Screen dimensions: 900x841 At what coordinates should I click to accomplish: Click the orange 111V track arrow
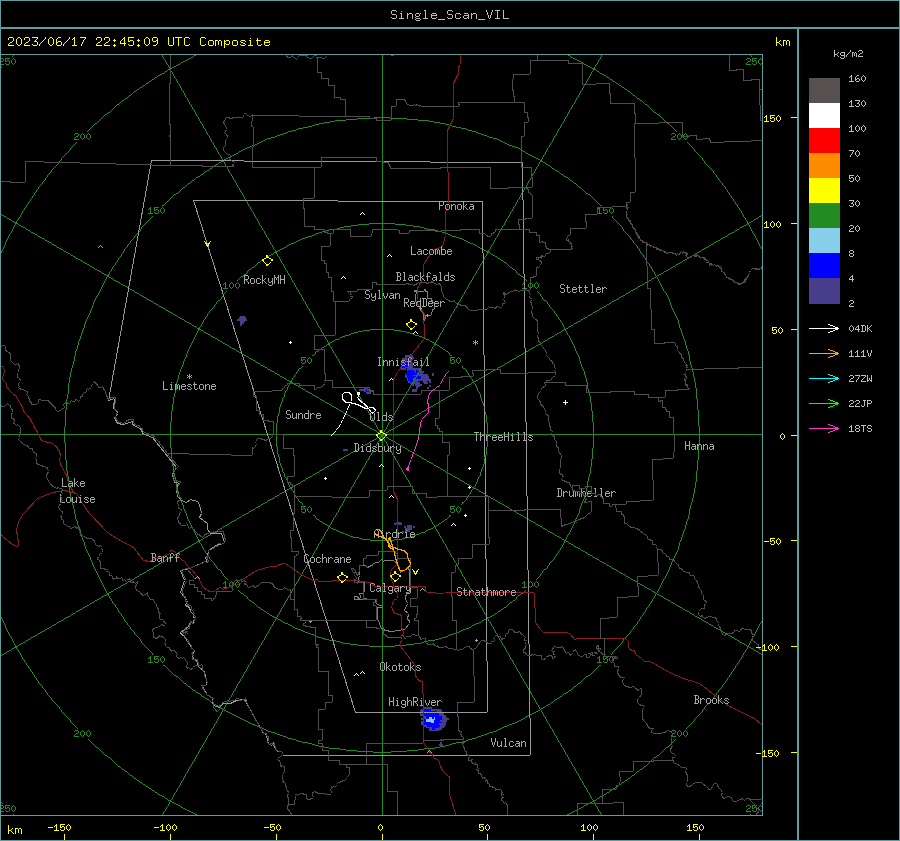(x=824, y=354)
